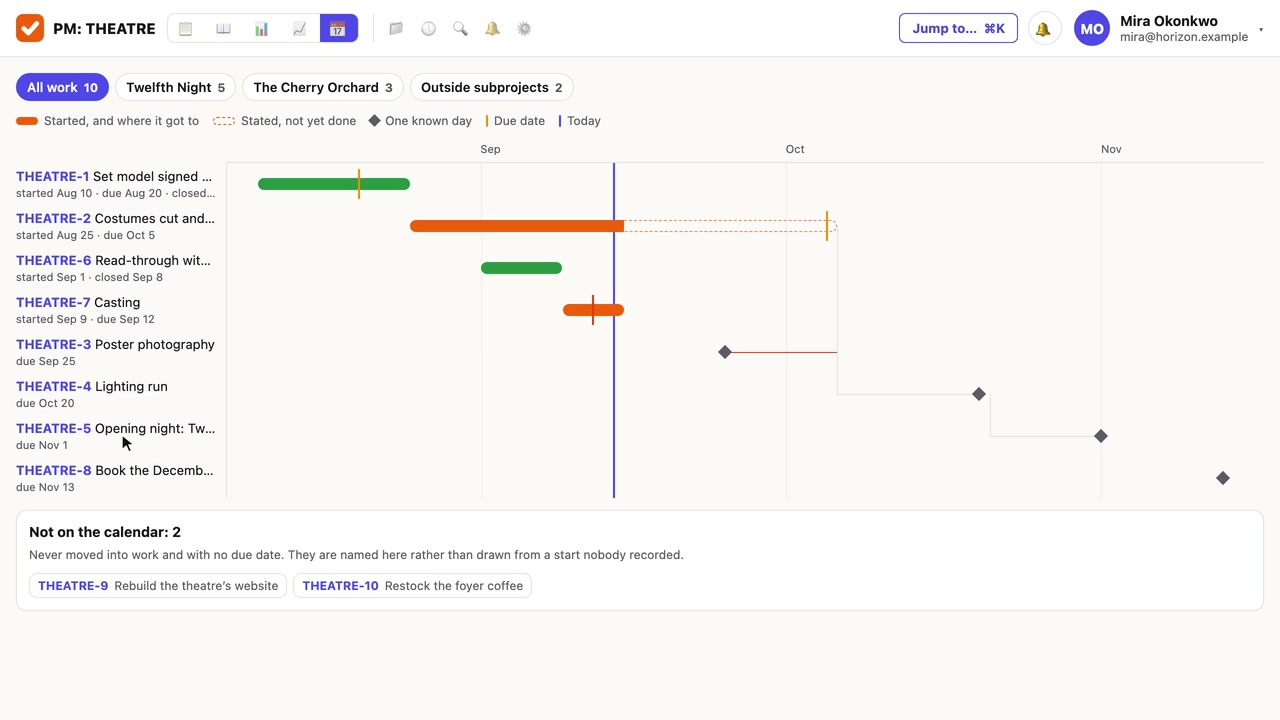Select the All work 10 filter
The image size is (1280, 720).
coord(62,87)
